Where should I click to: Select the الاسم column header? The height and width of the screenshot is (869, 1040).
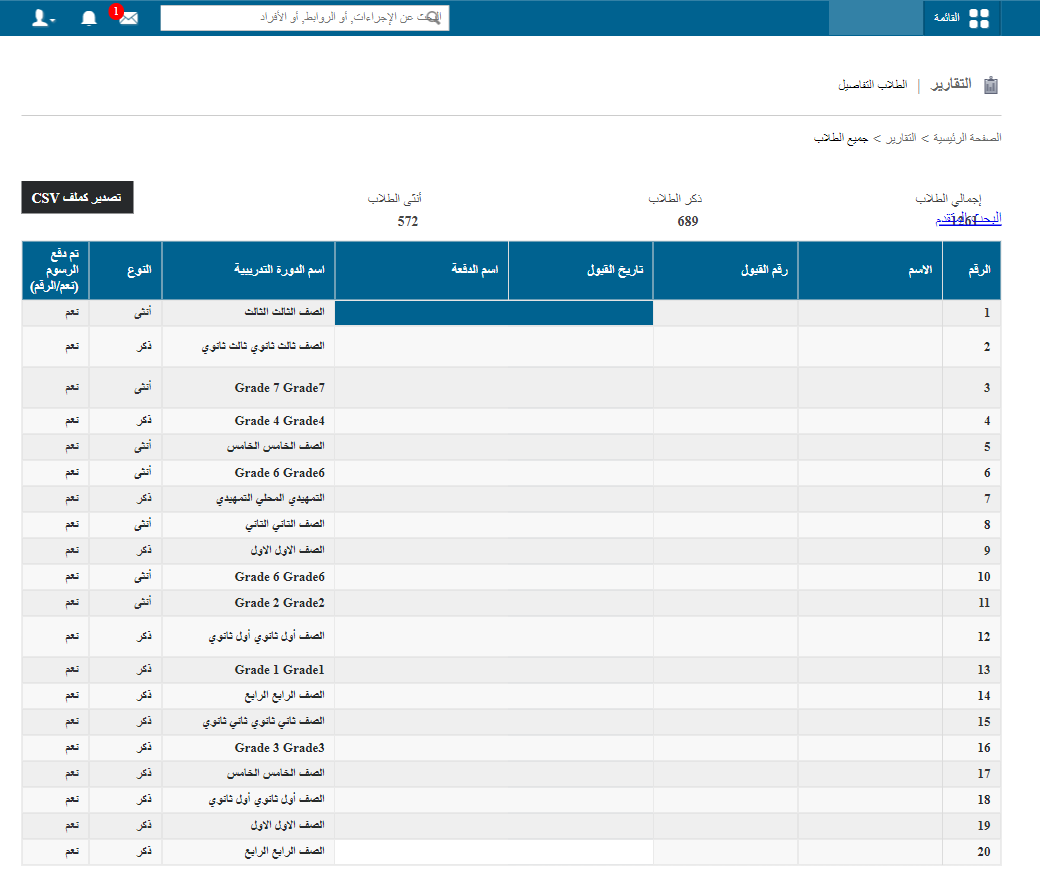click(870, 271)
